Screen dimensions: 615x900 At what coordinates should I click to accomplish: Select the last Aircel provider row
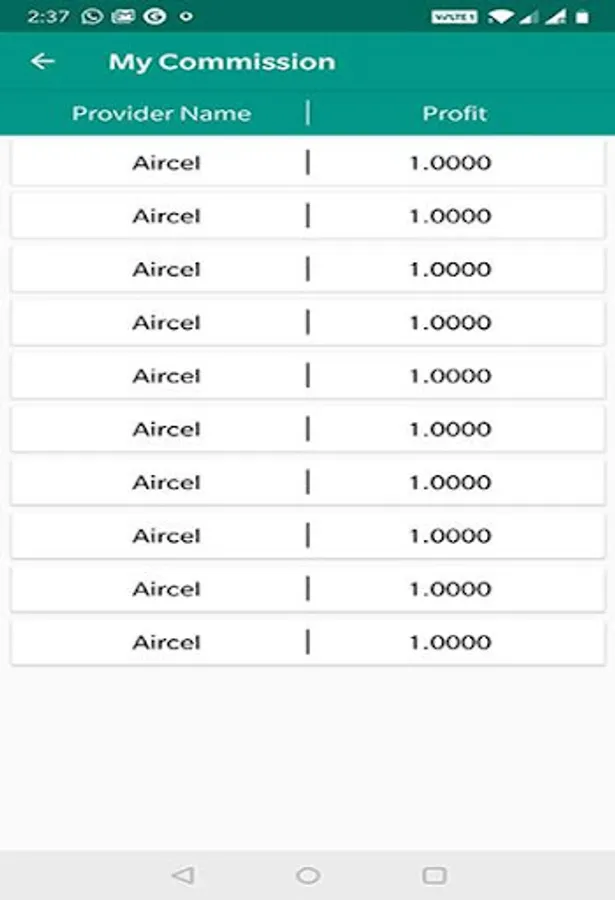(166, 642)
